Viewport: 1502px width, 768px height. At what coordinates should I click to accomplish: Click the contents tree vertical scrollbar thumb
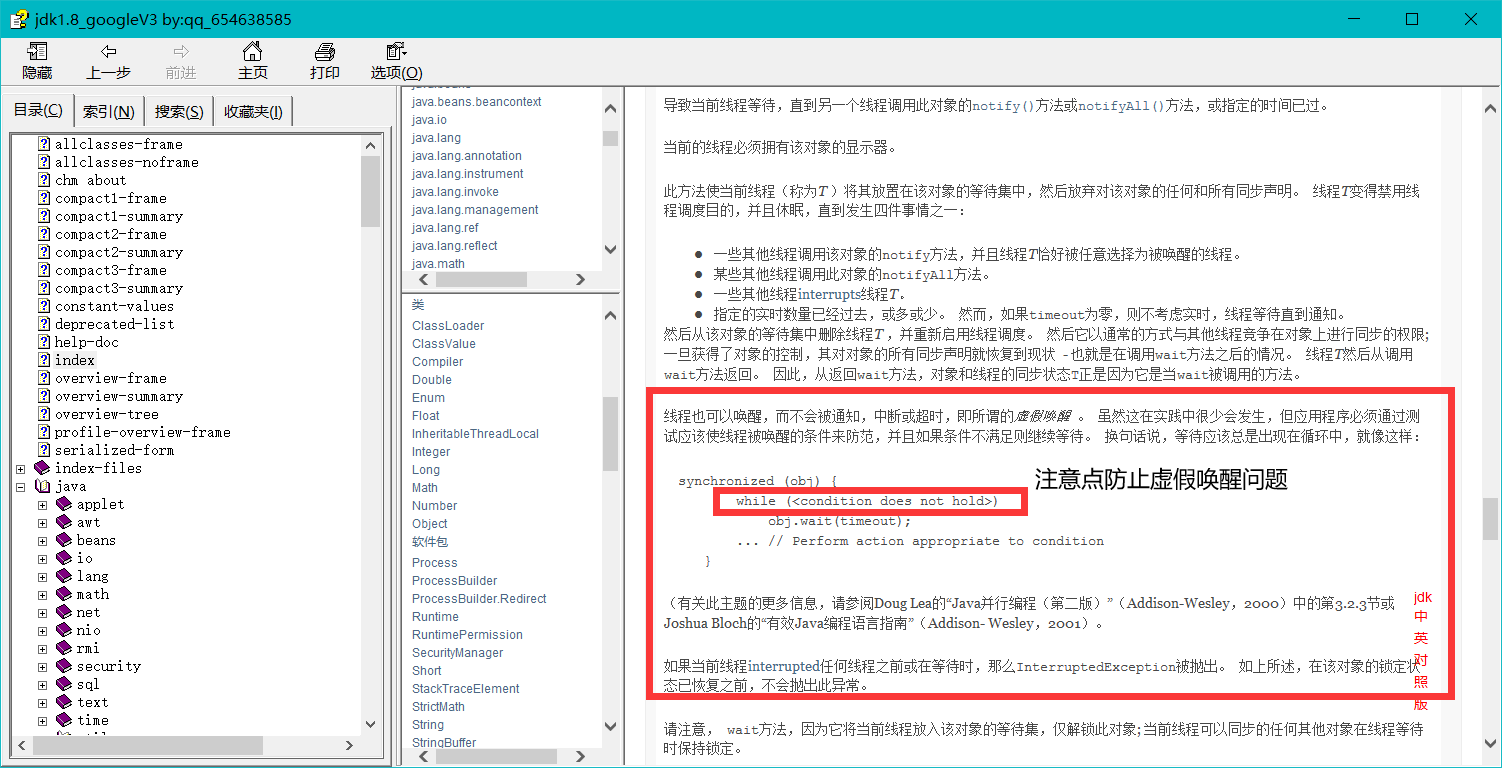(x=370, y=191)
